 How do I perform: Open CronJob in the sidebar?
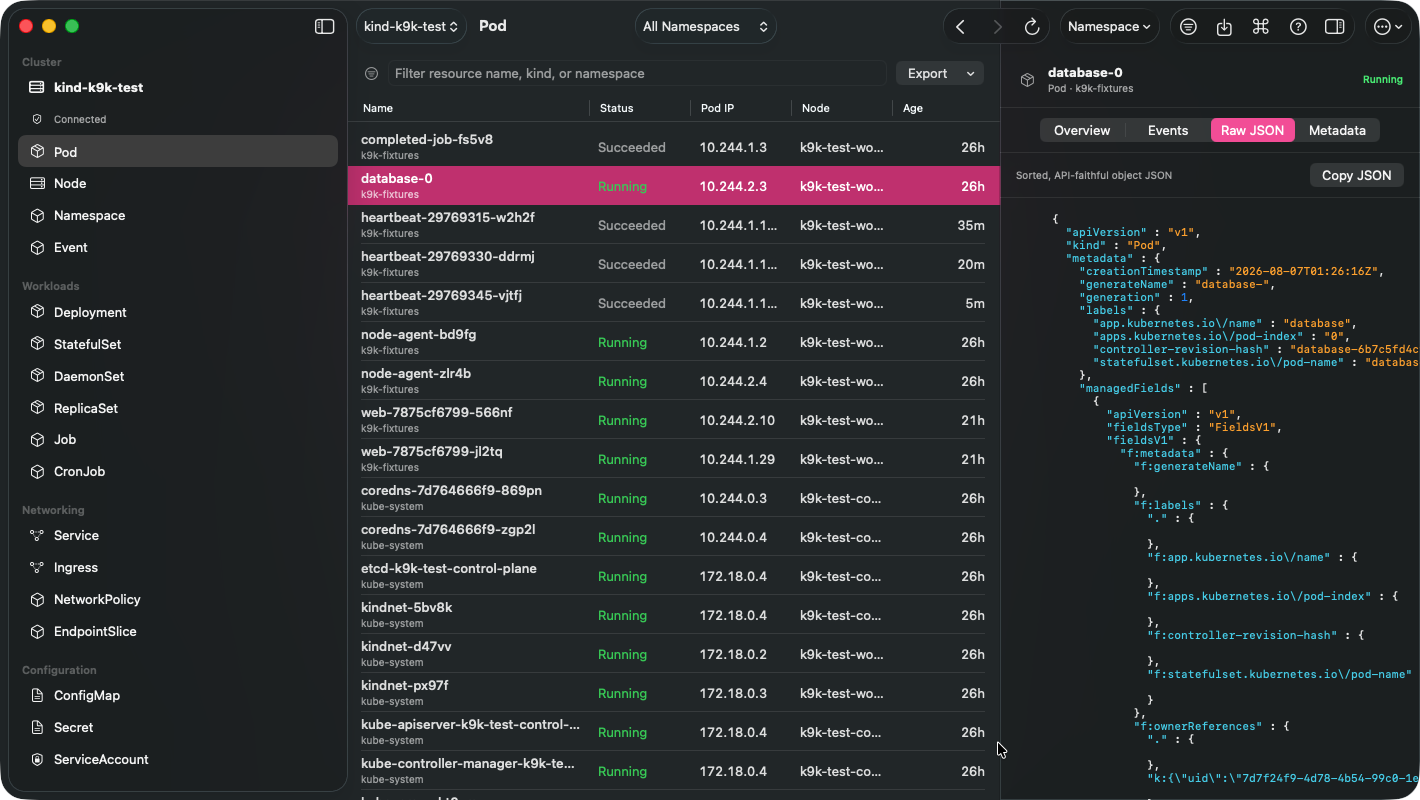point(178,472)
